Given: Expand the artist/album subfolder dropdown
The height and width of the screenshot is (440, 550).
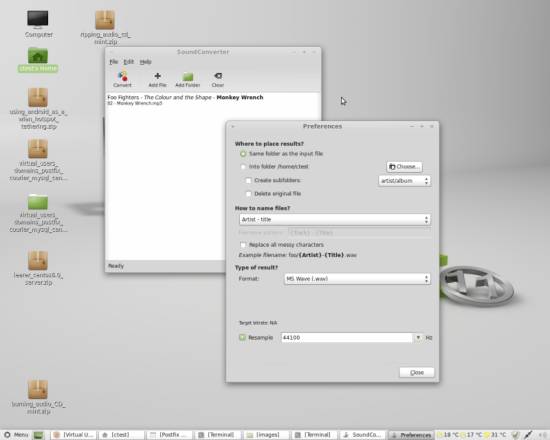Looking at the screenshot, I should point(404,181).
